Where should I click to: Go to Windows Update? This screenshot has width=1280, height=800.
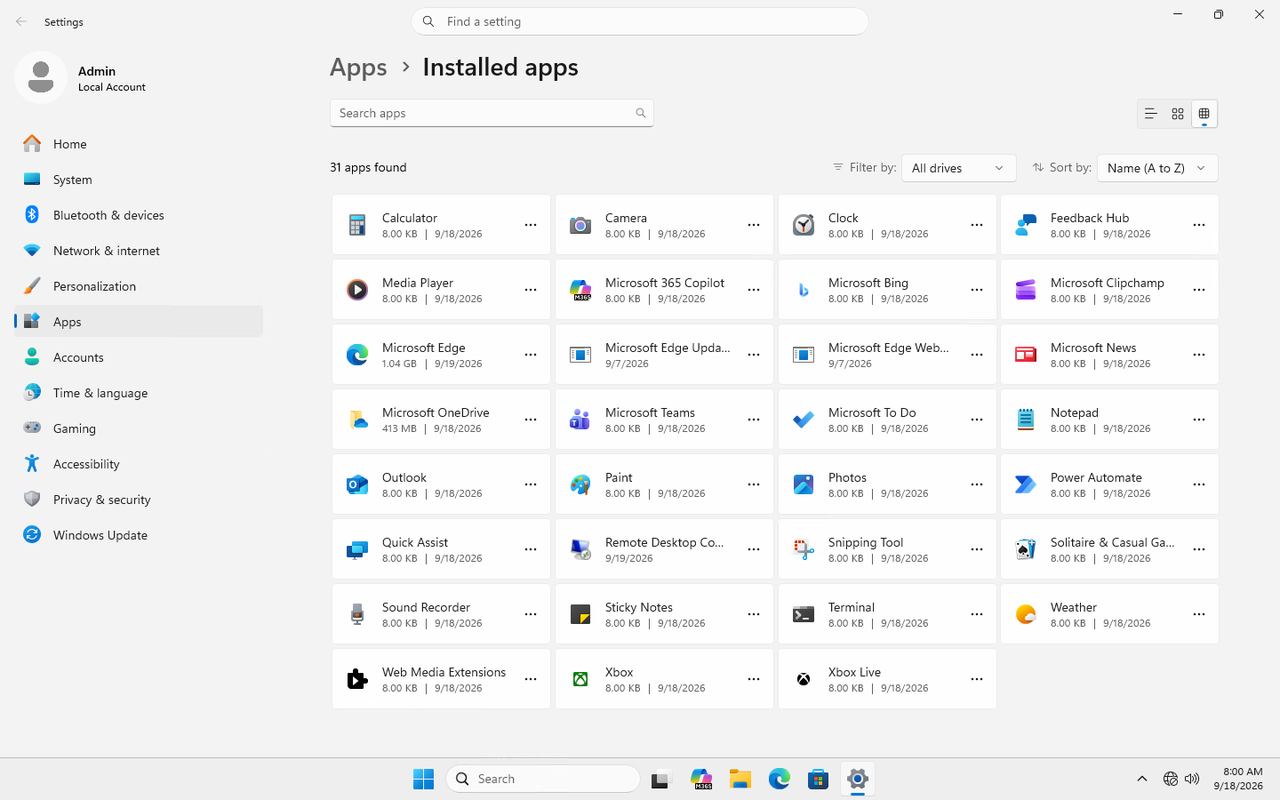139,535
